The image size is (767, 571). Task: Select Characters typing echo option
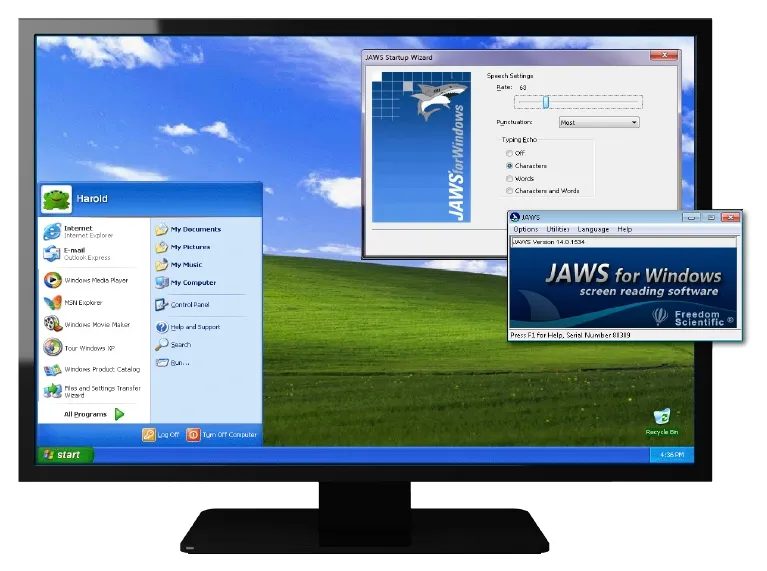point(509,166)
